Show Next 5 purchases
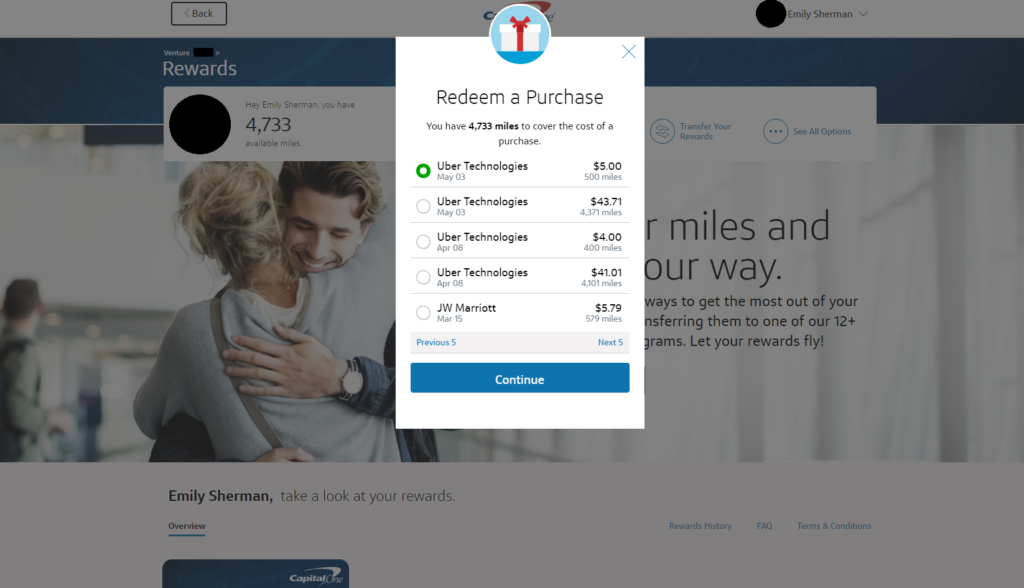 pyautogui.click(x=611, y=342)
